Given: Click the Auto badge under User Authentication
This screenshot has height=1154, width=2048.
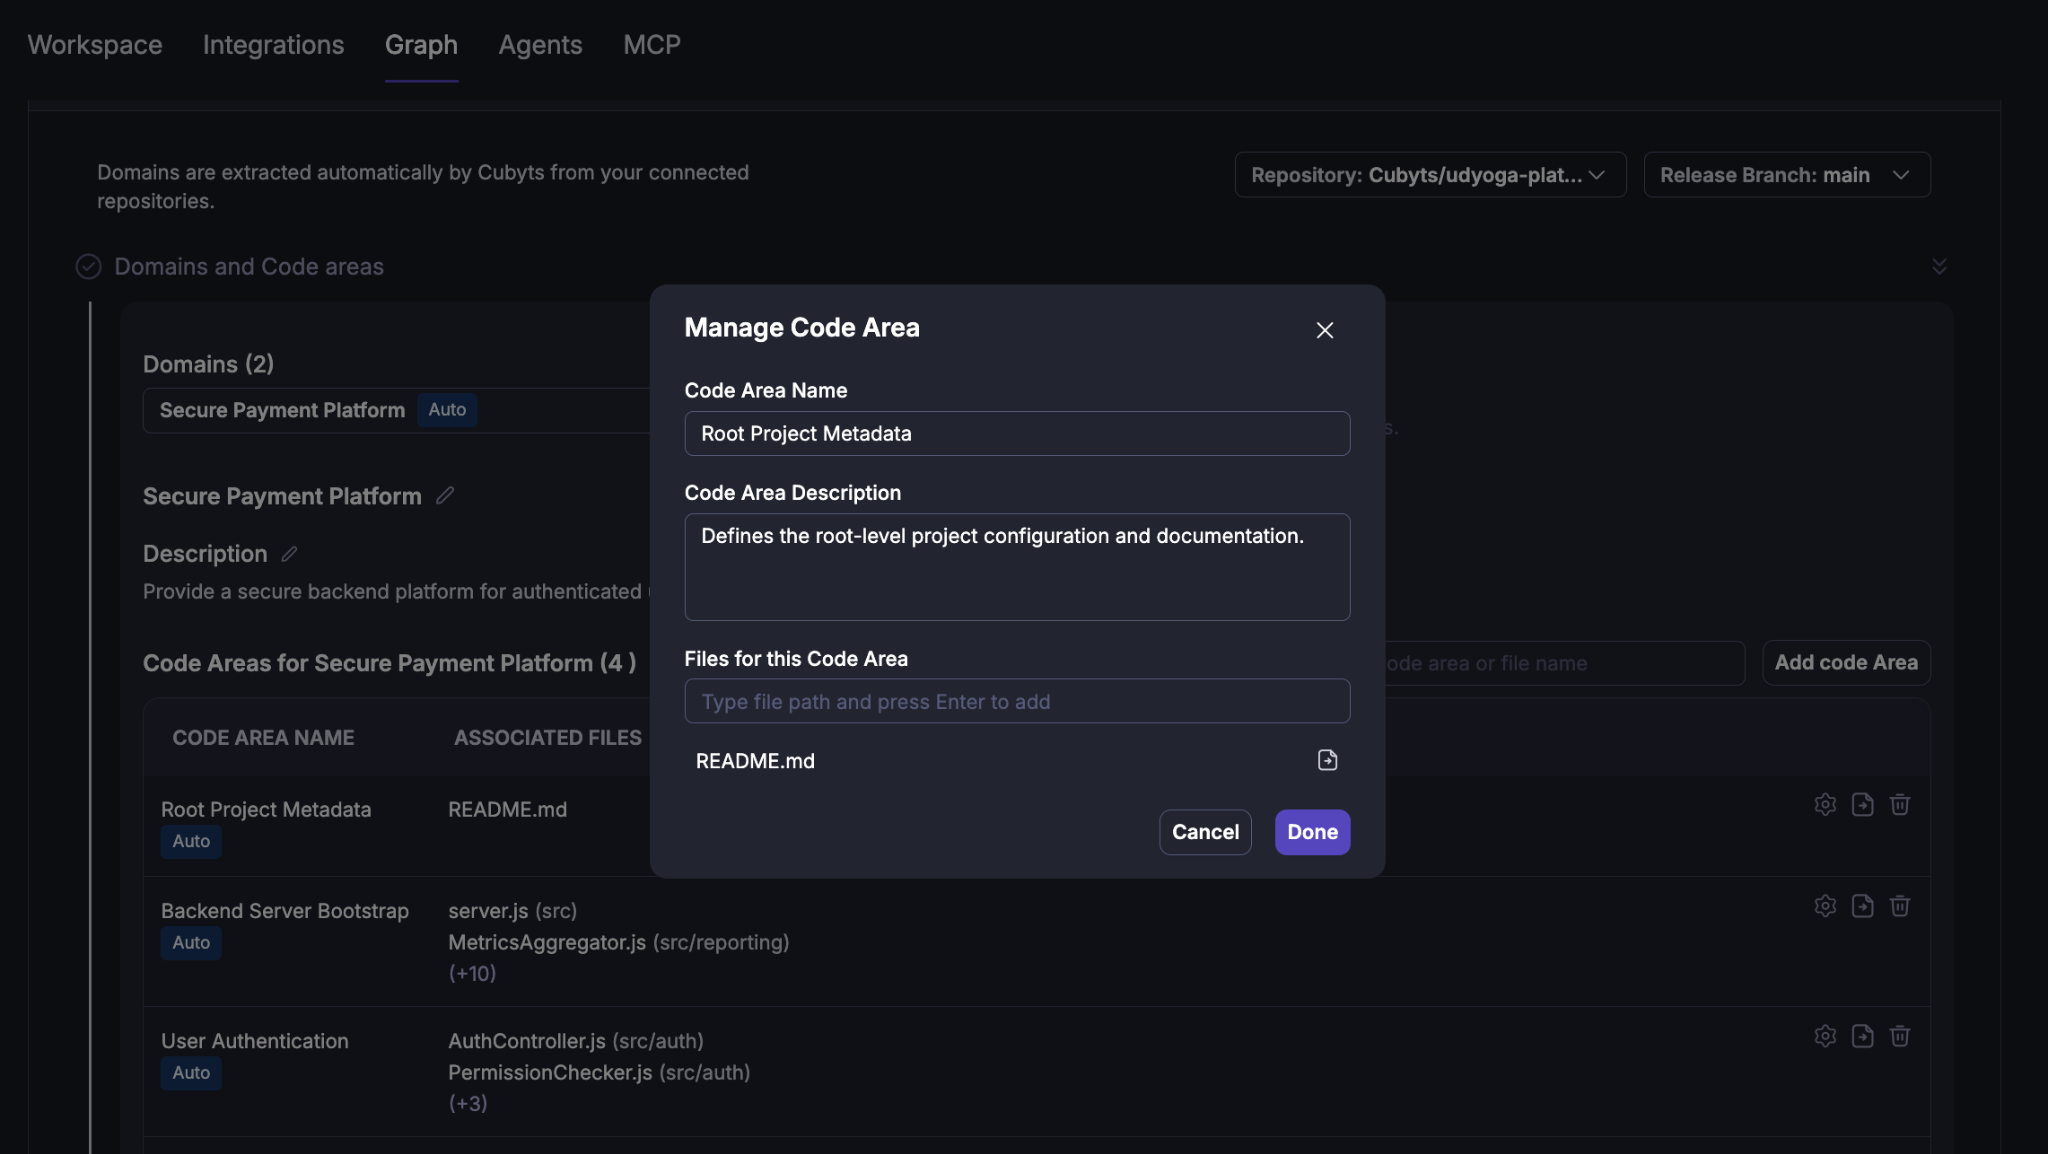Looking at the screenshot, I should coord(191,1073).
